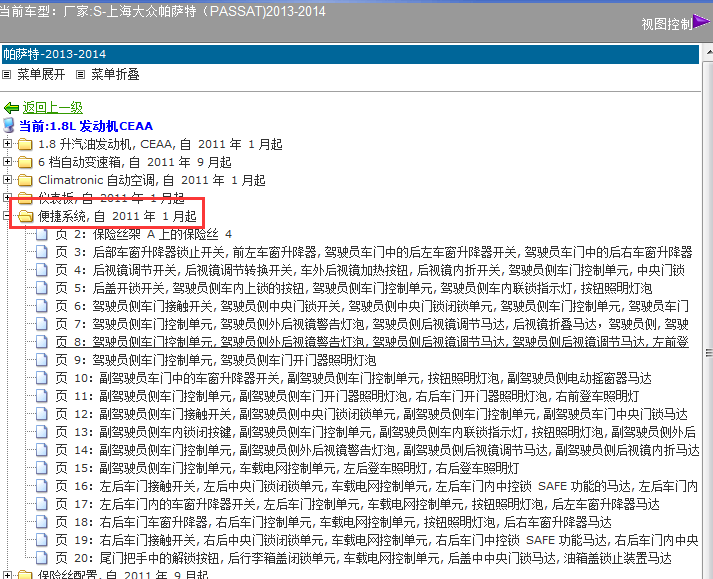Click 当前:1.8L 发动机CEAA heading
This screenshot has width=713, height=579.
86,126
